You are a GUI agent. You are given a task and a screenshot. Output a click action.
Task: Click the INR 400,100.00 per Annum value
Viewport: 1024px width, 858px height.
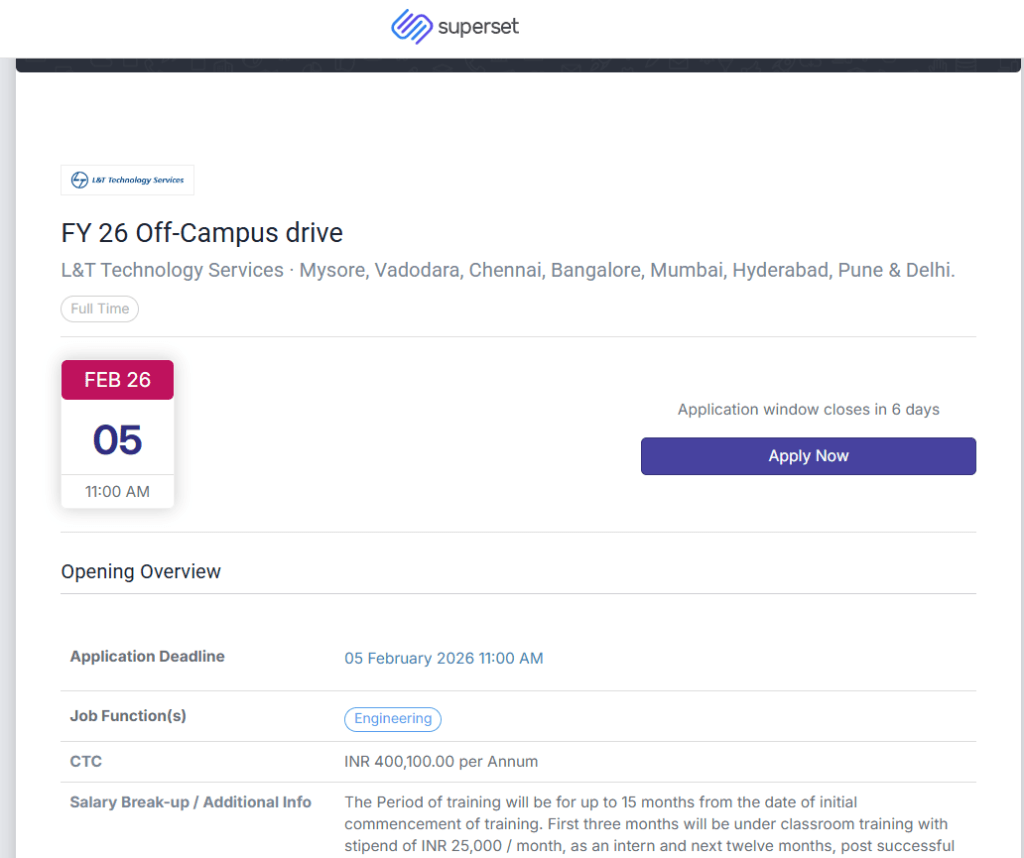point(441,762)
